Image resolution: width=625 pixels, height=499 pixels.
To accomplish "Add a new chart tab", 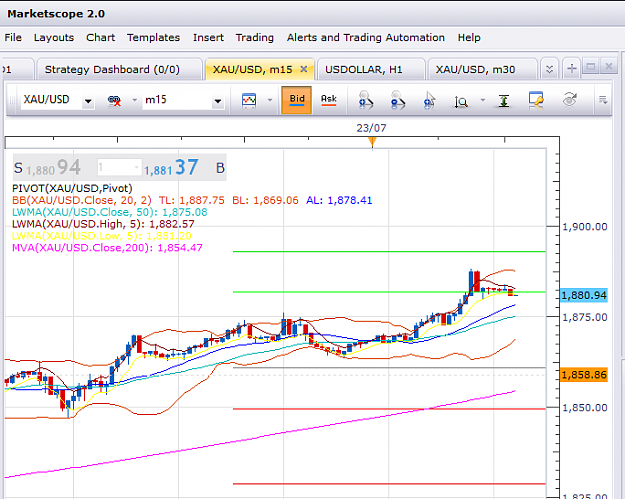I will [x=572, y=69].
